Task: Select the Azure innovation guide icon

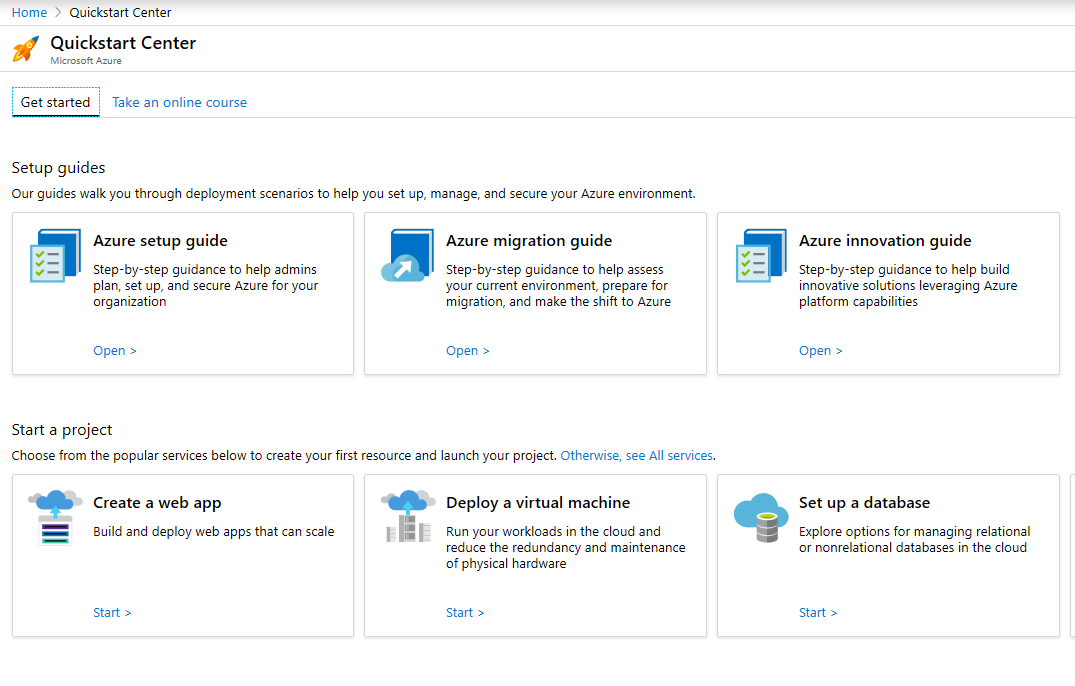Action: [x=761, y=257]
